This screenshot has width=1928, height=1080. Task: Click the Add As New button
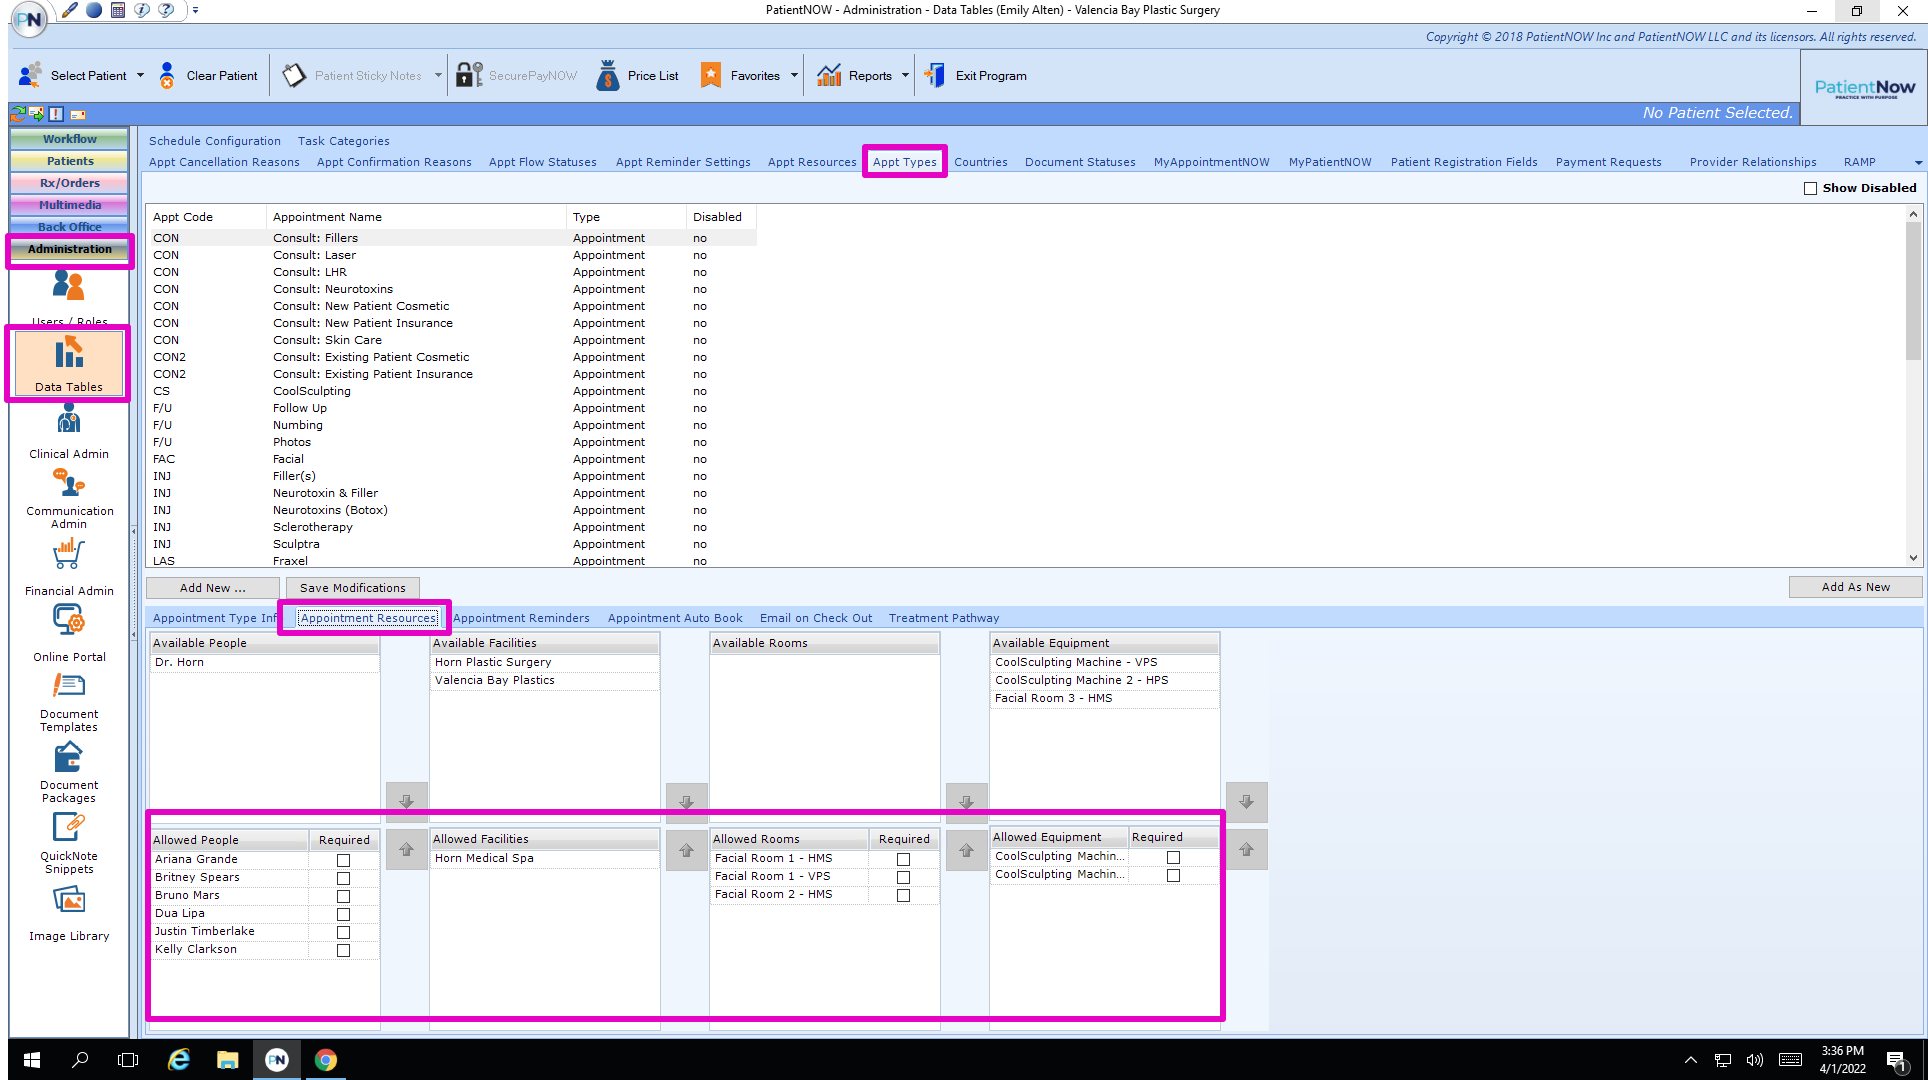click(x=1855, y=586)
